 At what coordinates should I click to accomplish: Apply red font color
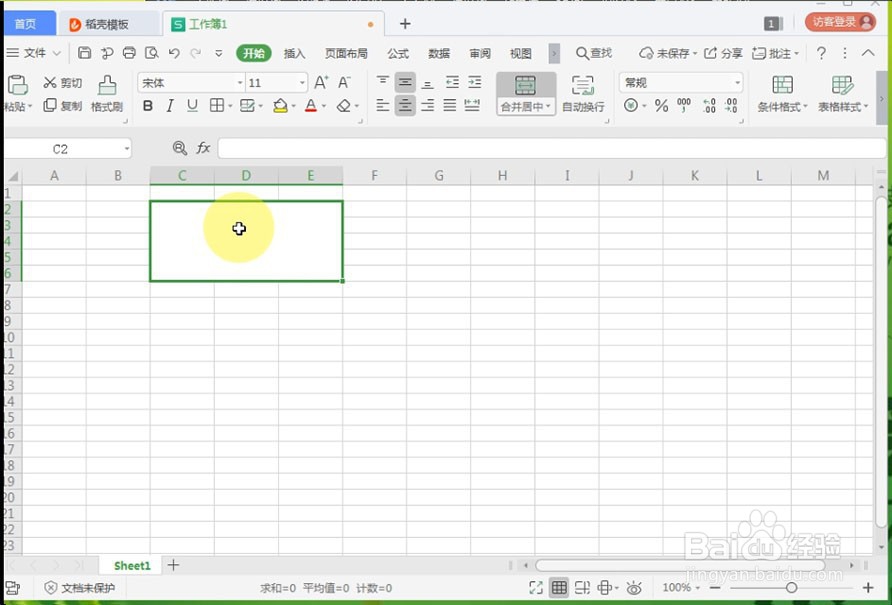click(x=311, y=106)
